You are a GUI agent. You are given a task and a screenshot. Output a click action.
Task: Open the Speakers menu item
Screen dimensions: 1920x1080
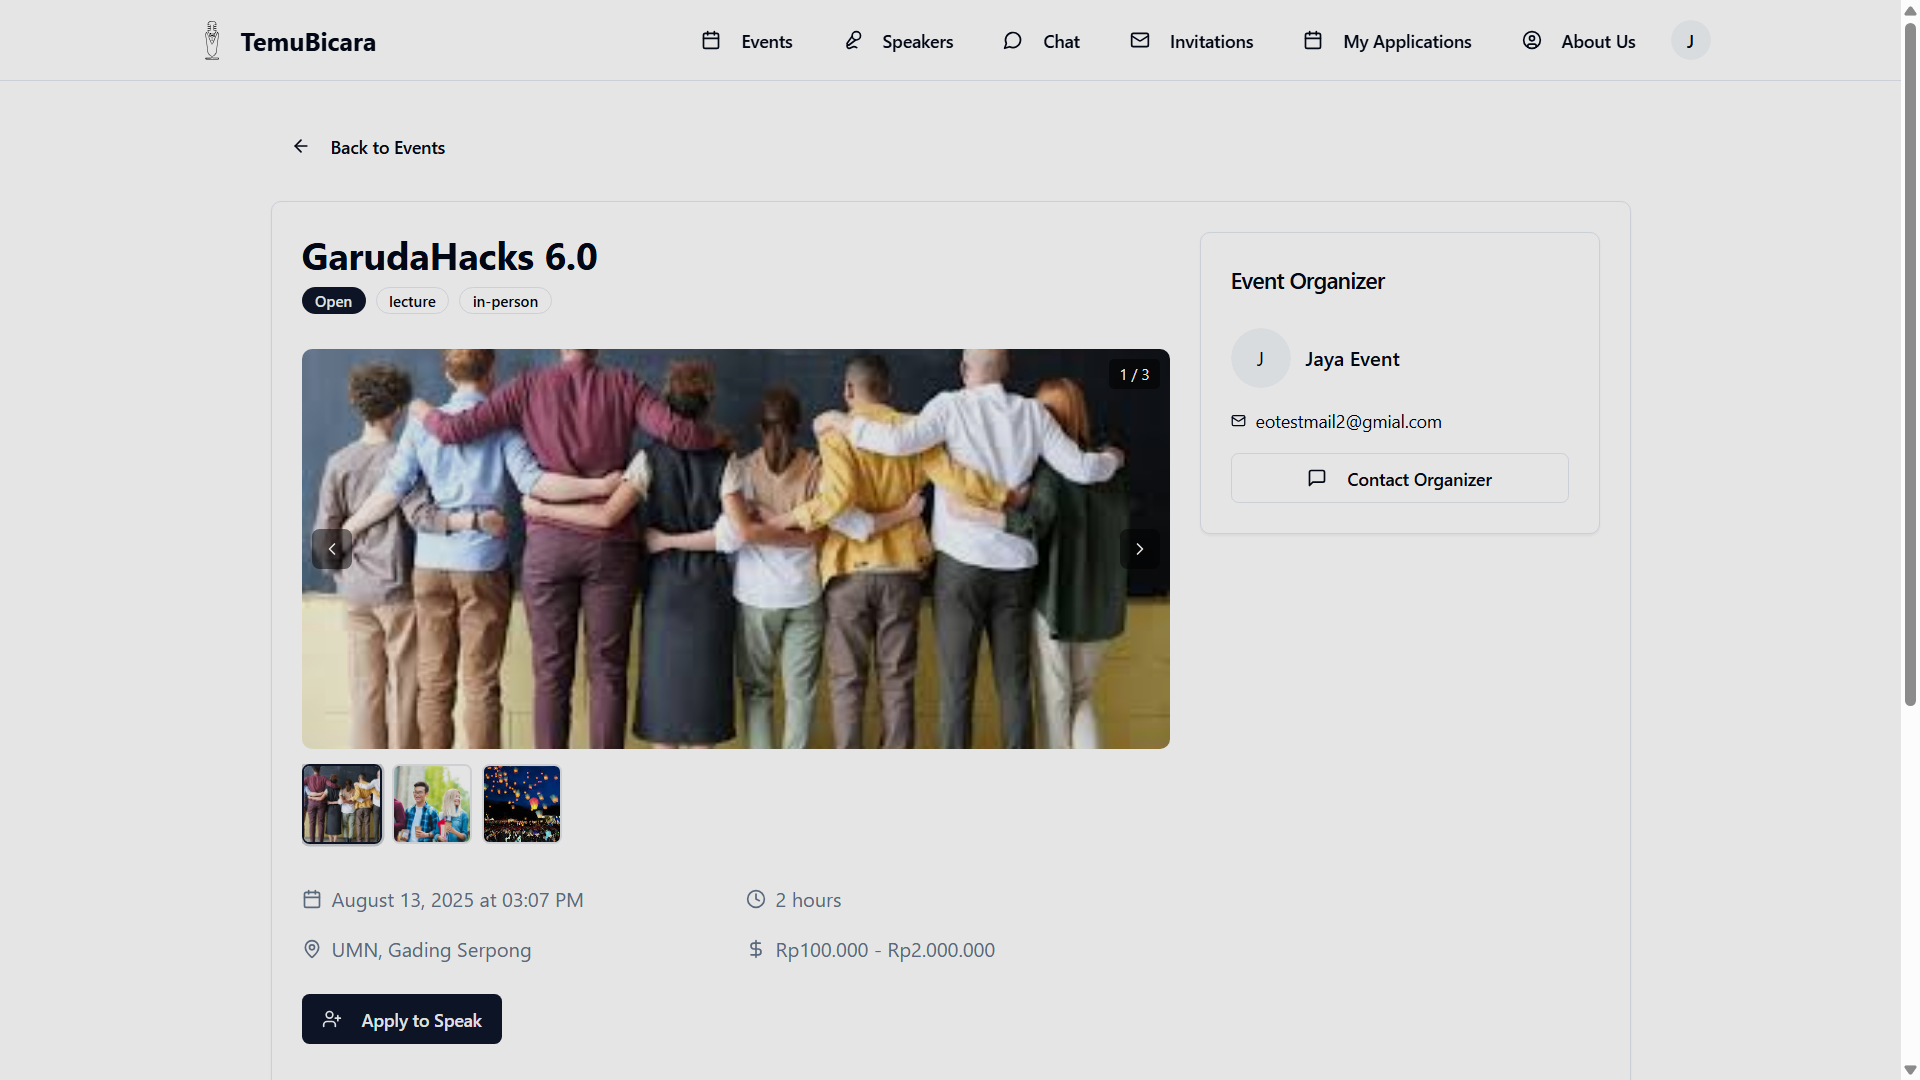coord(917,42)
